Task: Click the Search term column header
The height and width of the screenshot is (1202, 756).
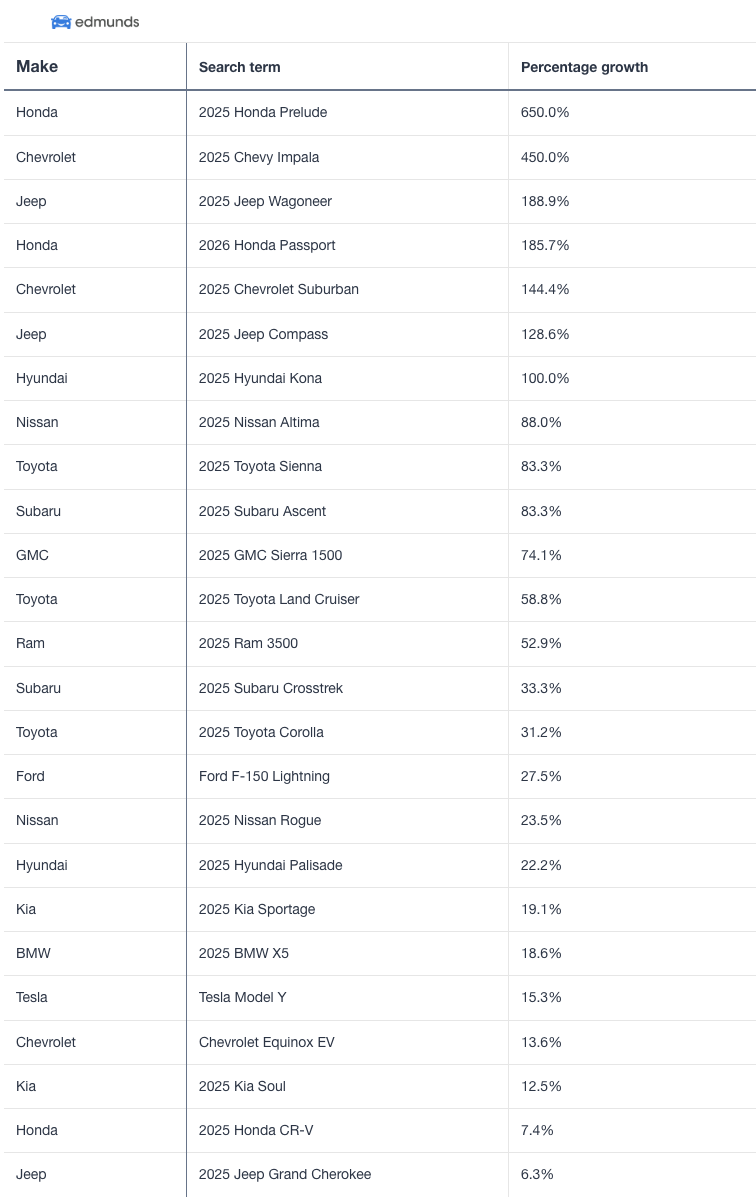Action: (x=239, y=67)
